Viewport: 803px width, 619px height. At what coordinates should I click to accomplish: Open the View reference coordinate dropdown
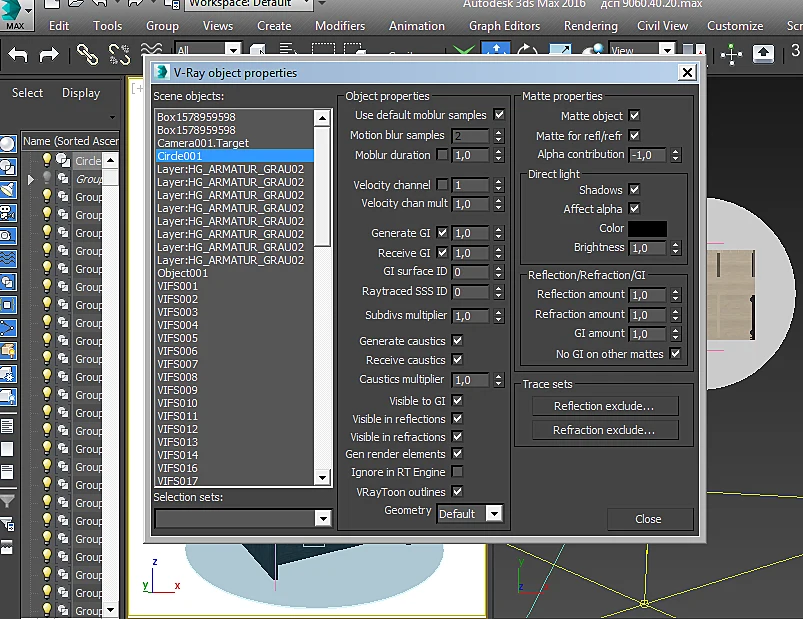point(667,50)
